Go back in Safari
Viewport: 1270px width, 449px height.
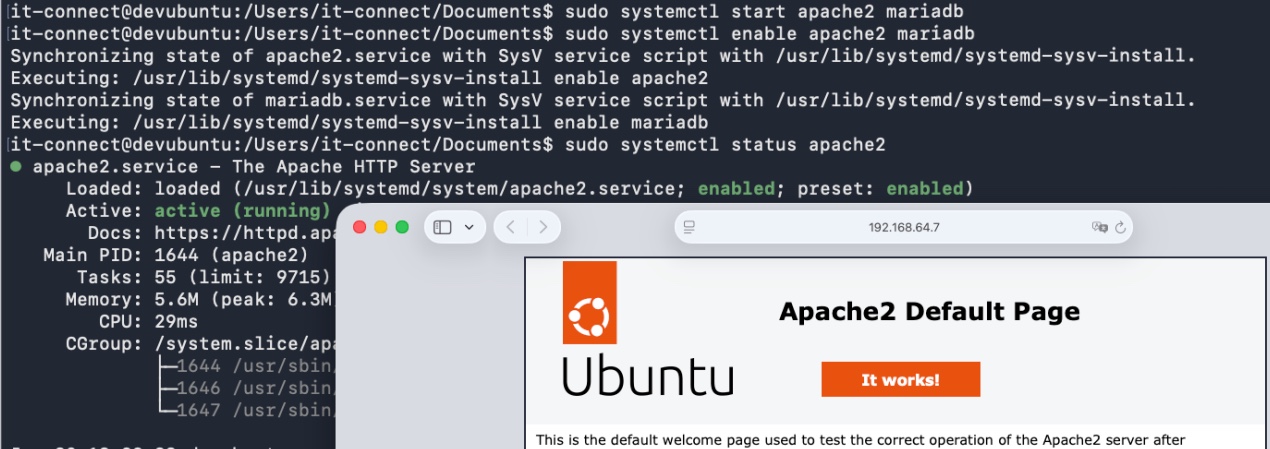pos(511,227)
